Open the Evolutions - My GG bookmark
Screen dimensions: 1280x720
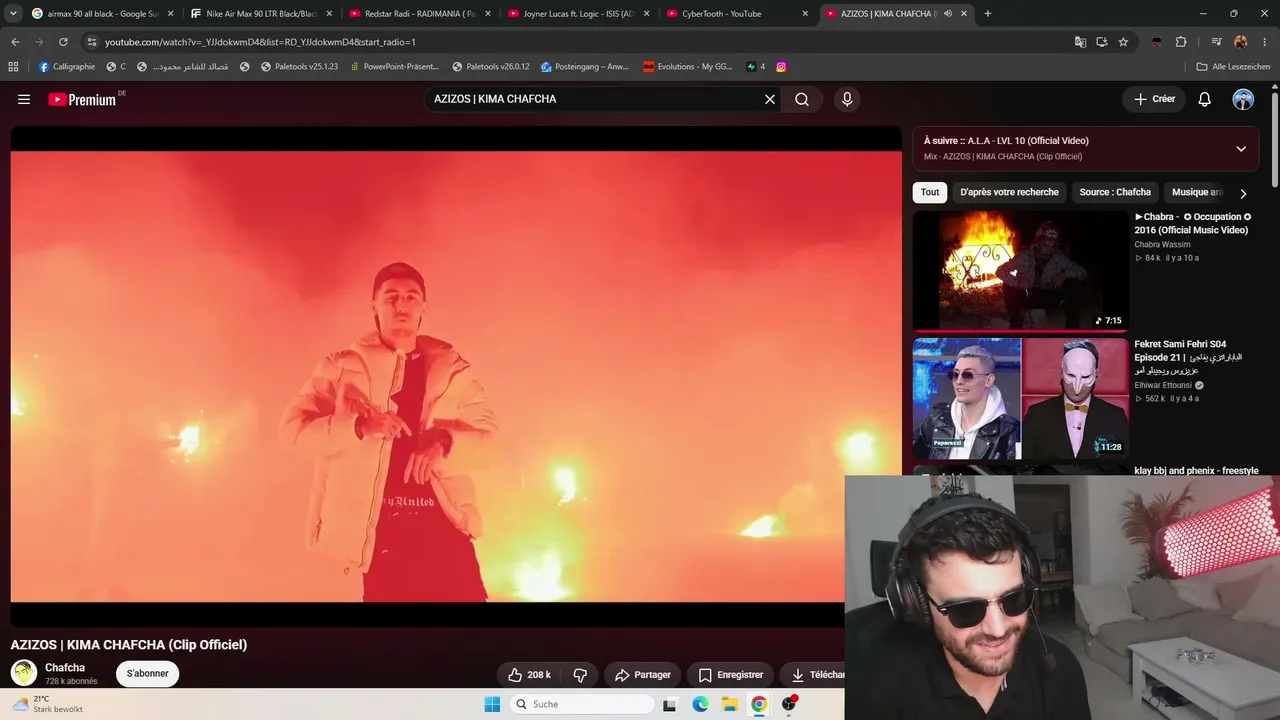tap(687, 67)
